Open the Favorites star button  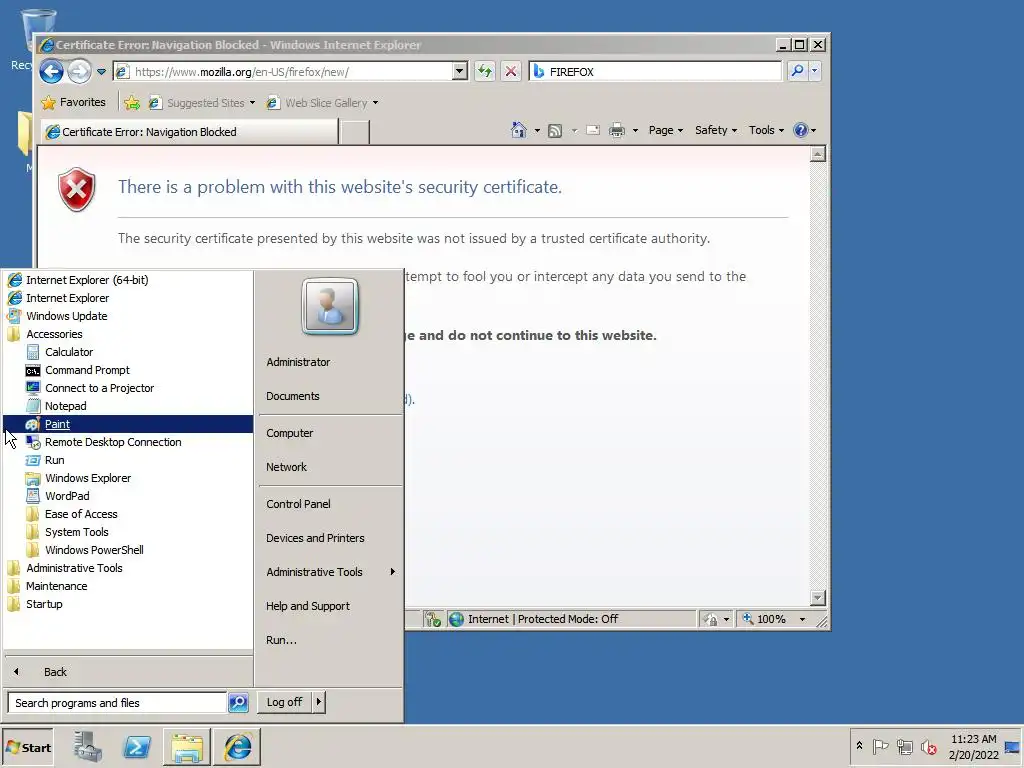pos(73,103)
